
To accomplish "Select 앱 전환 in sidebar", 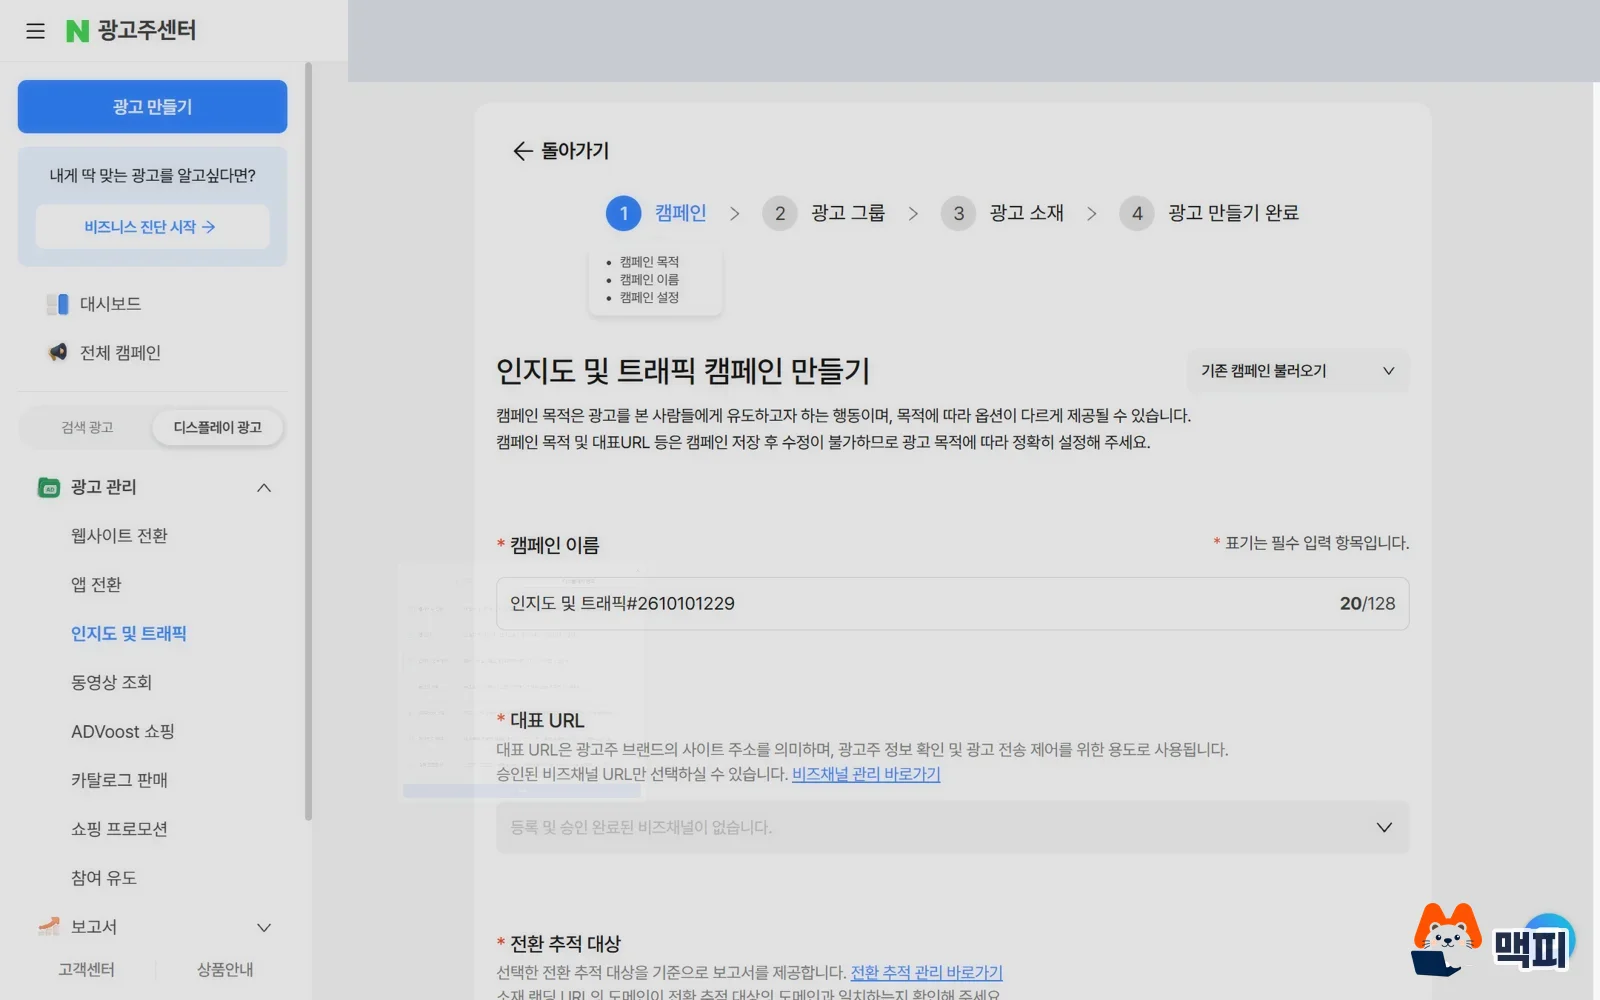I will pyautogui.click(x=96, y=585).
